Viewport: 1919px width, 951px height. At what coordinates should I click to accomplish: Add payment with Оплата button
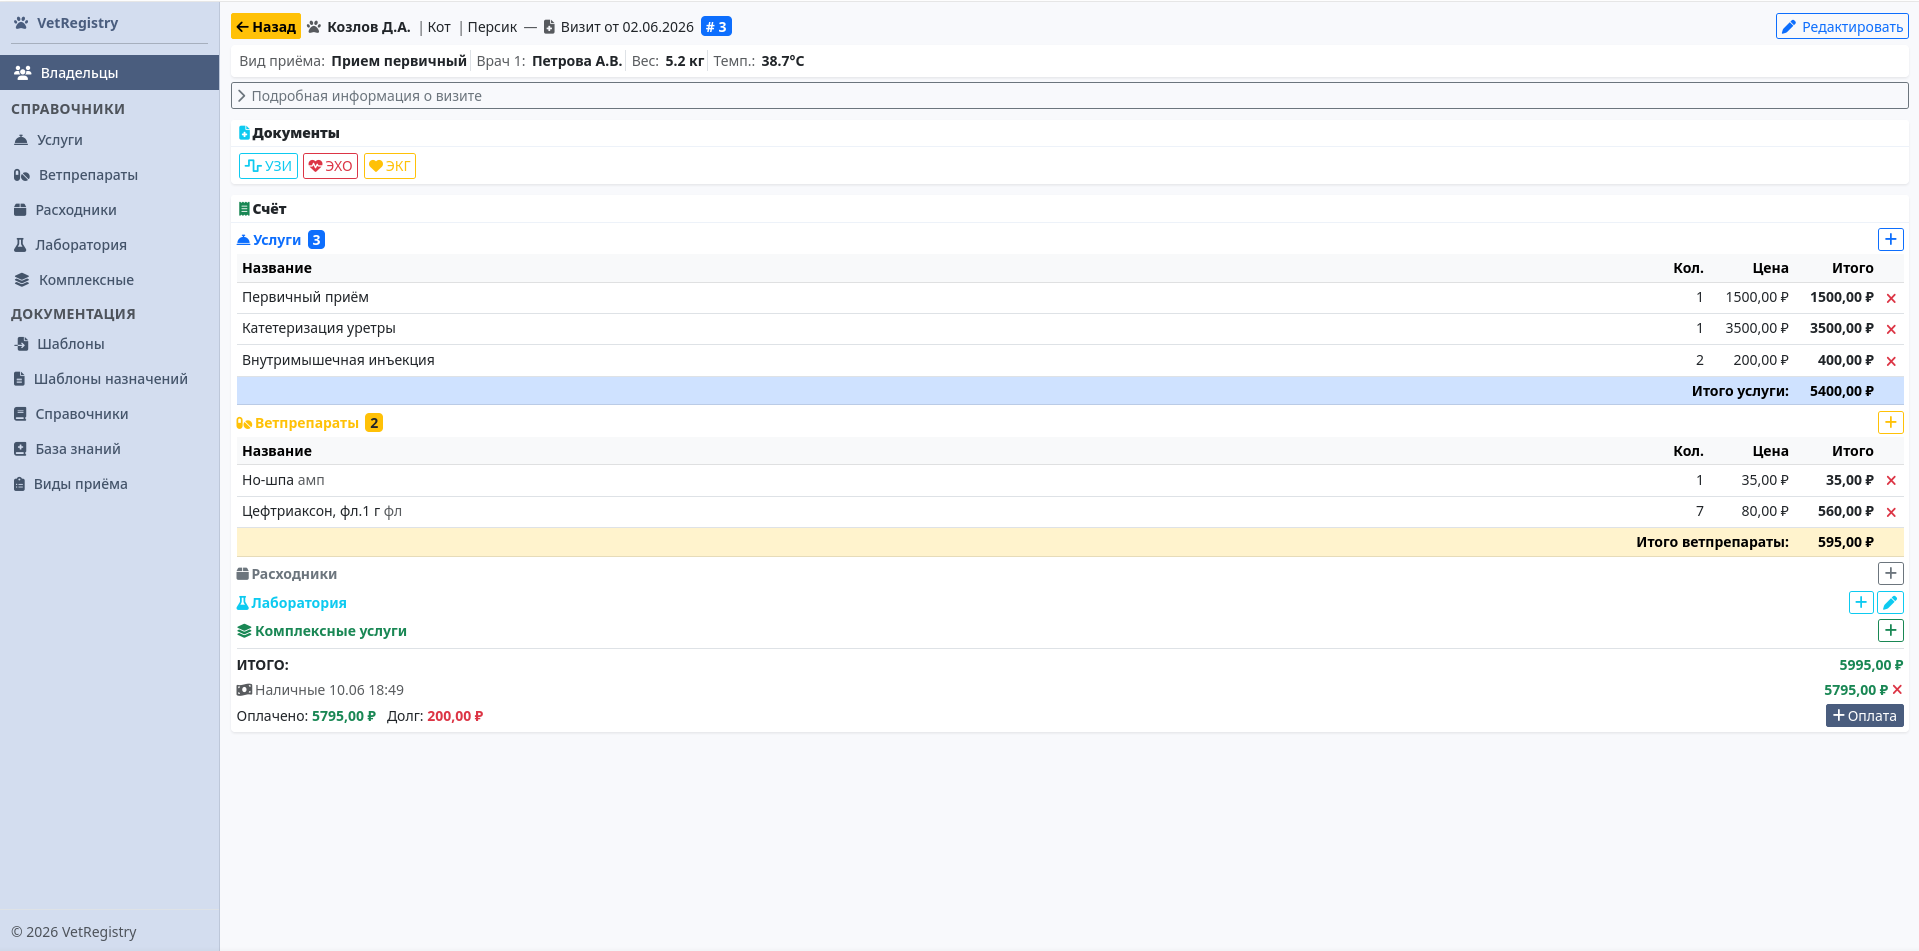pos(1864,716)
